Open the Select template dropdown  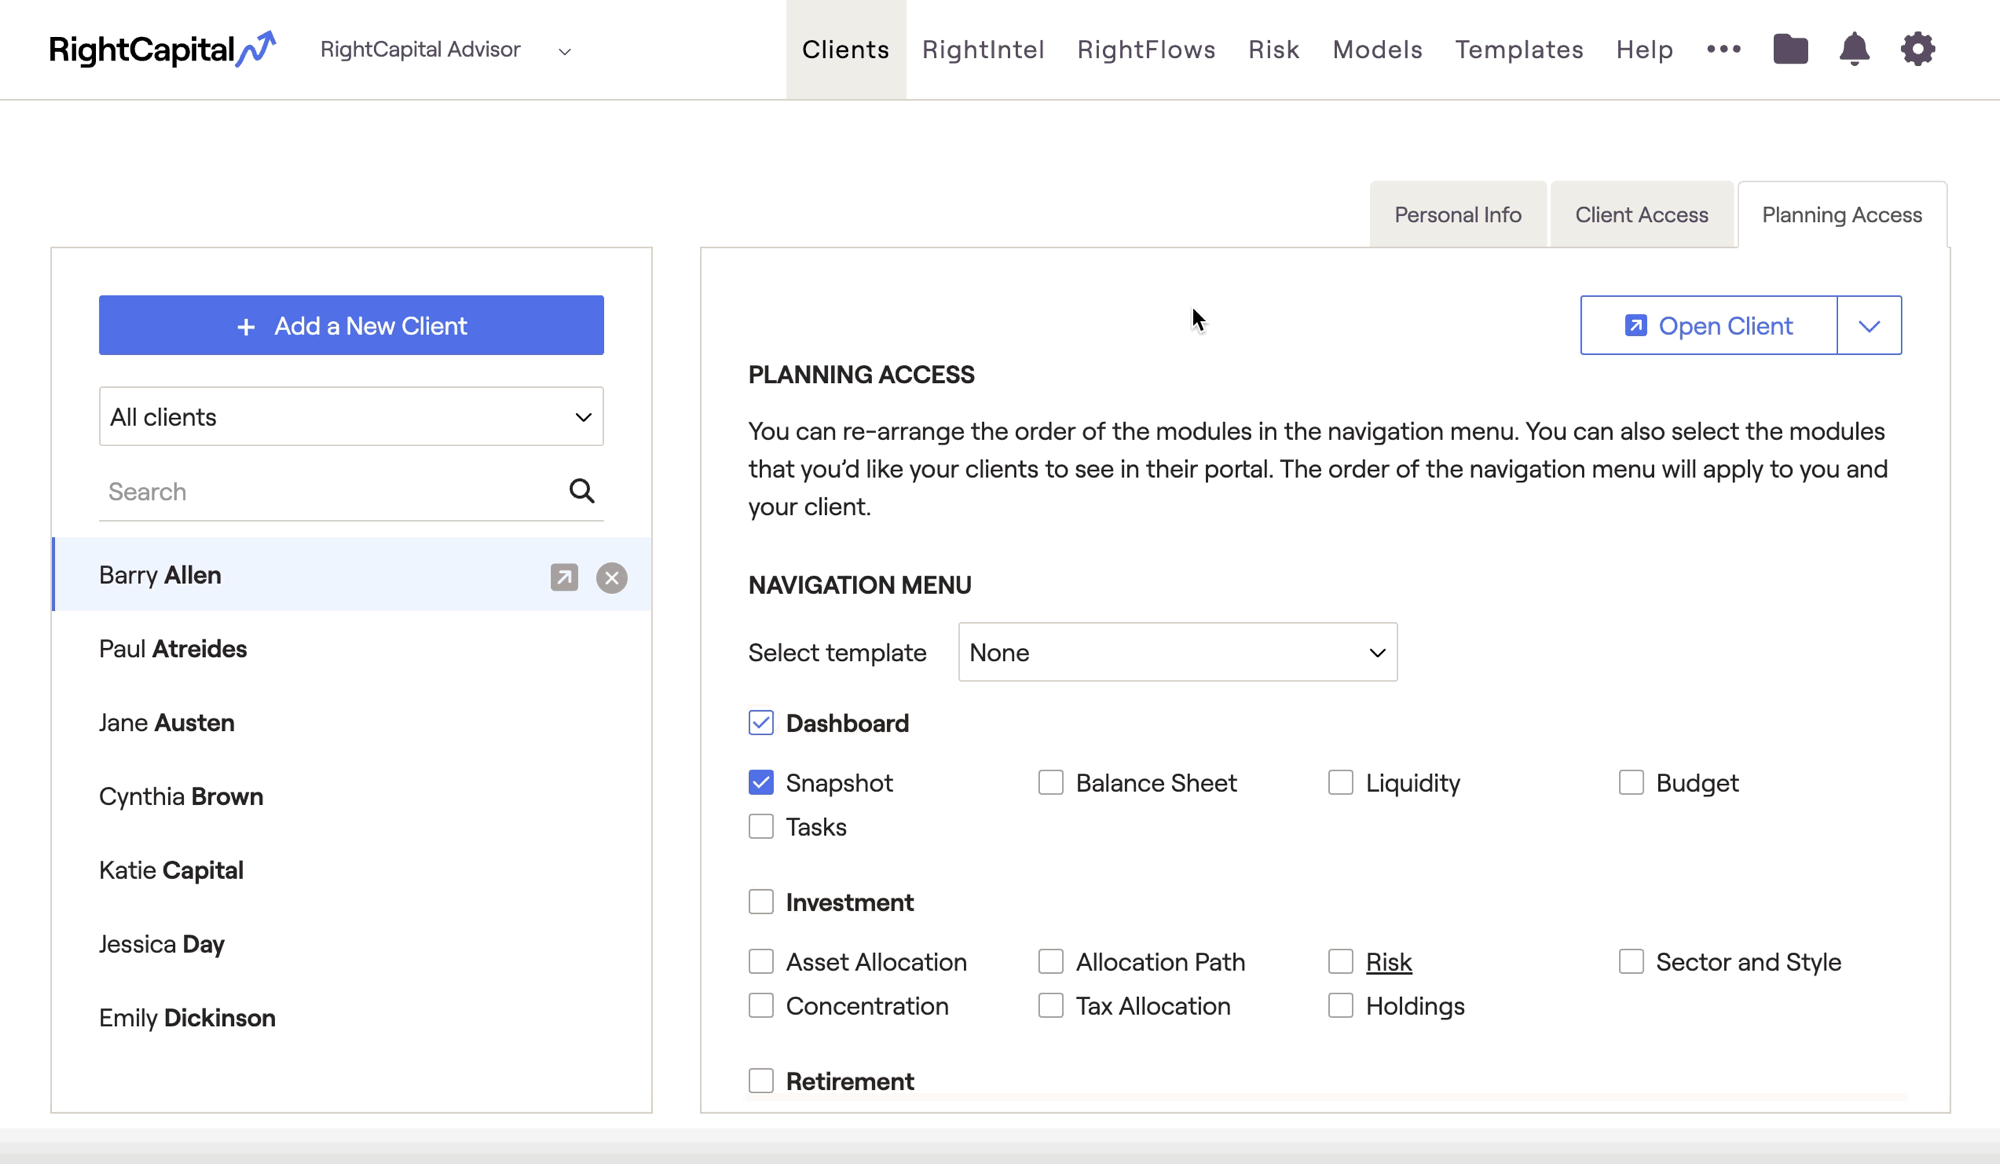(x=1177, y=652)
